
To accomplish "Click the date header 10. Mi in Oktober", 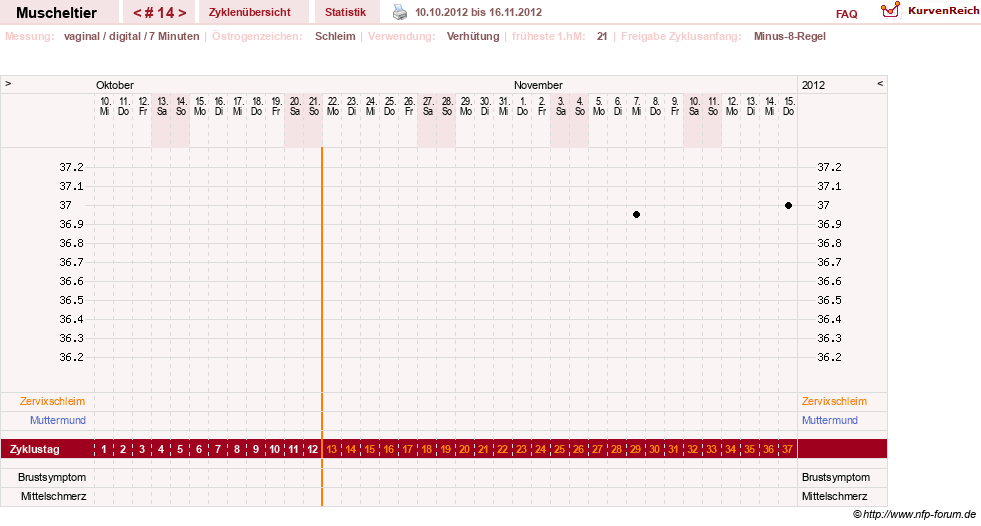I will point(104,106).
